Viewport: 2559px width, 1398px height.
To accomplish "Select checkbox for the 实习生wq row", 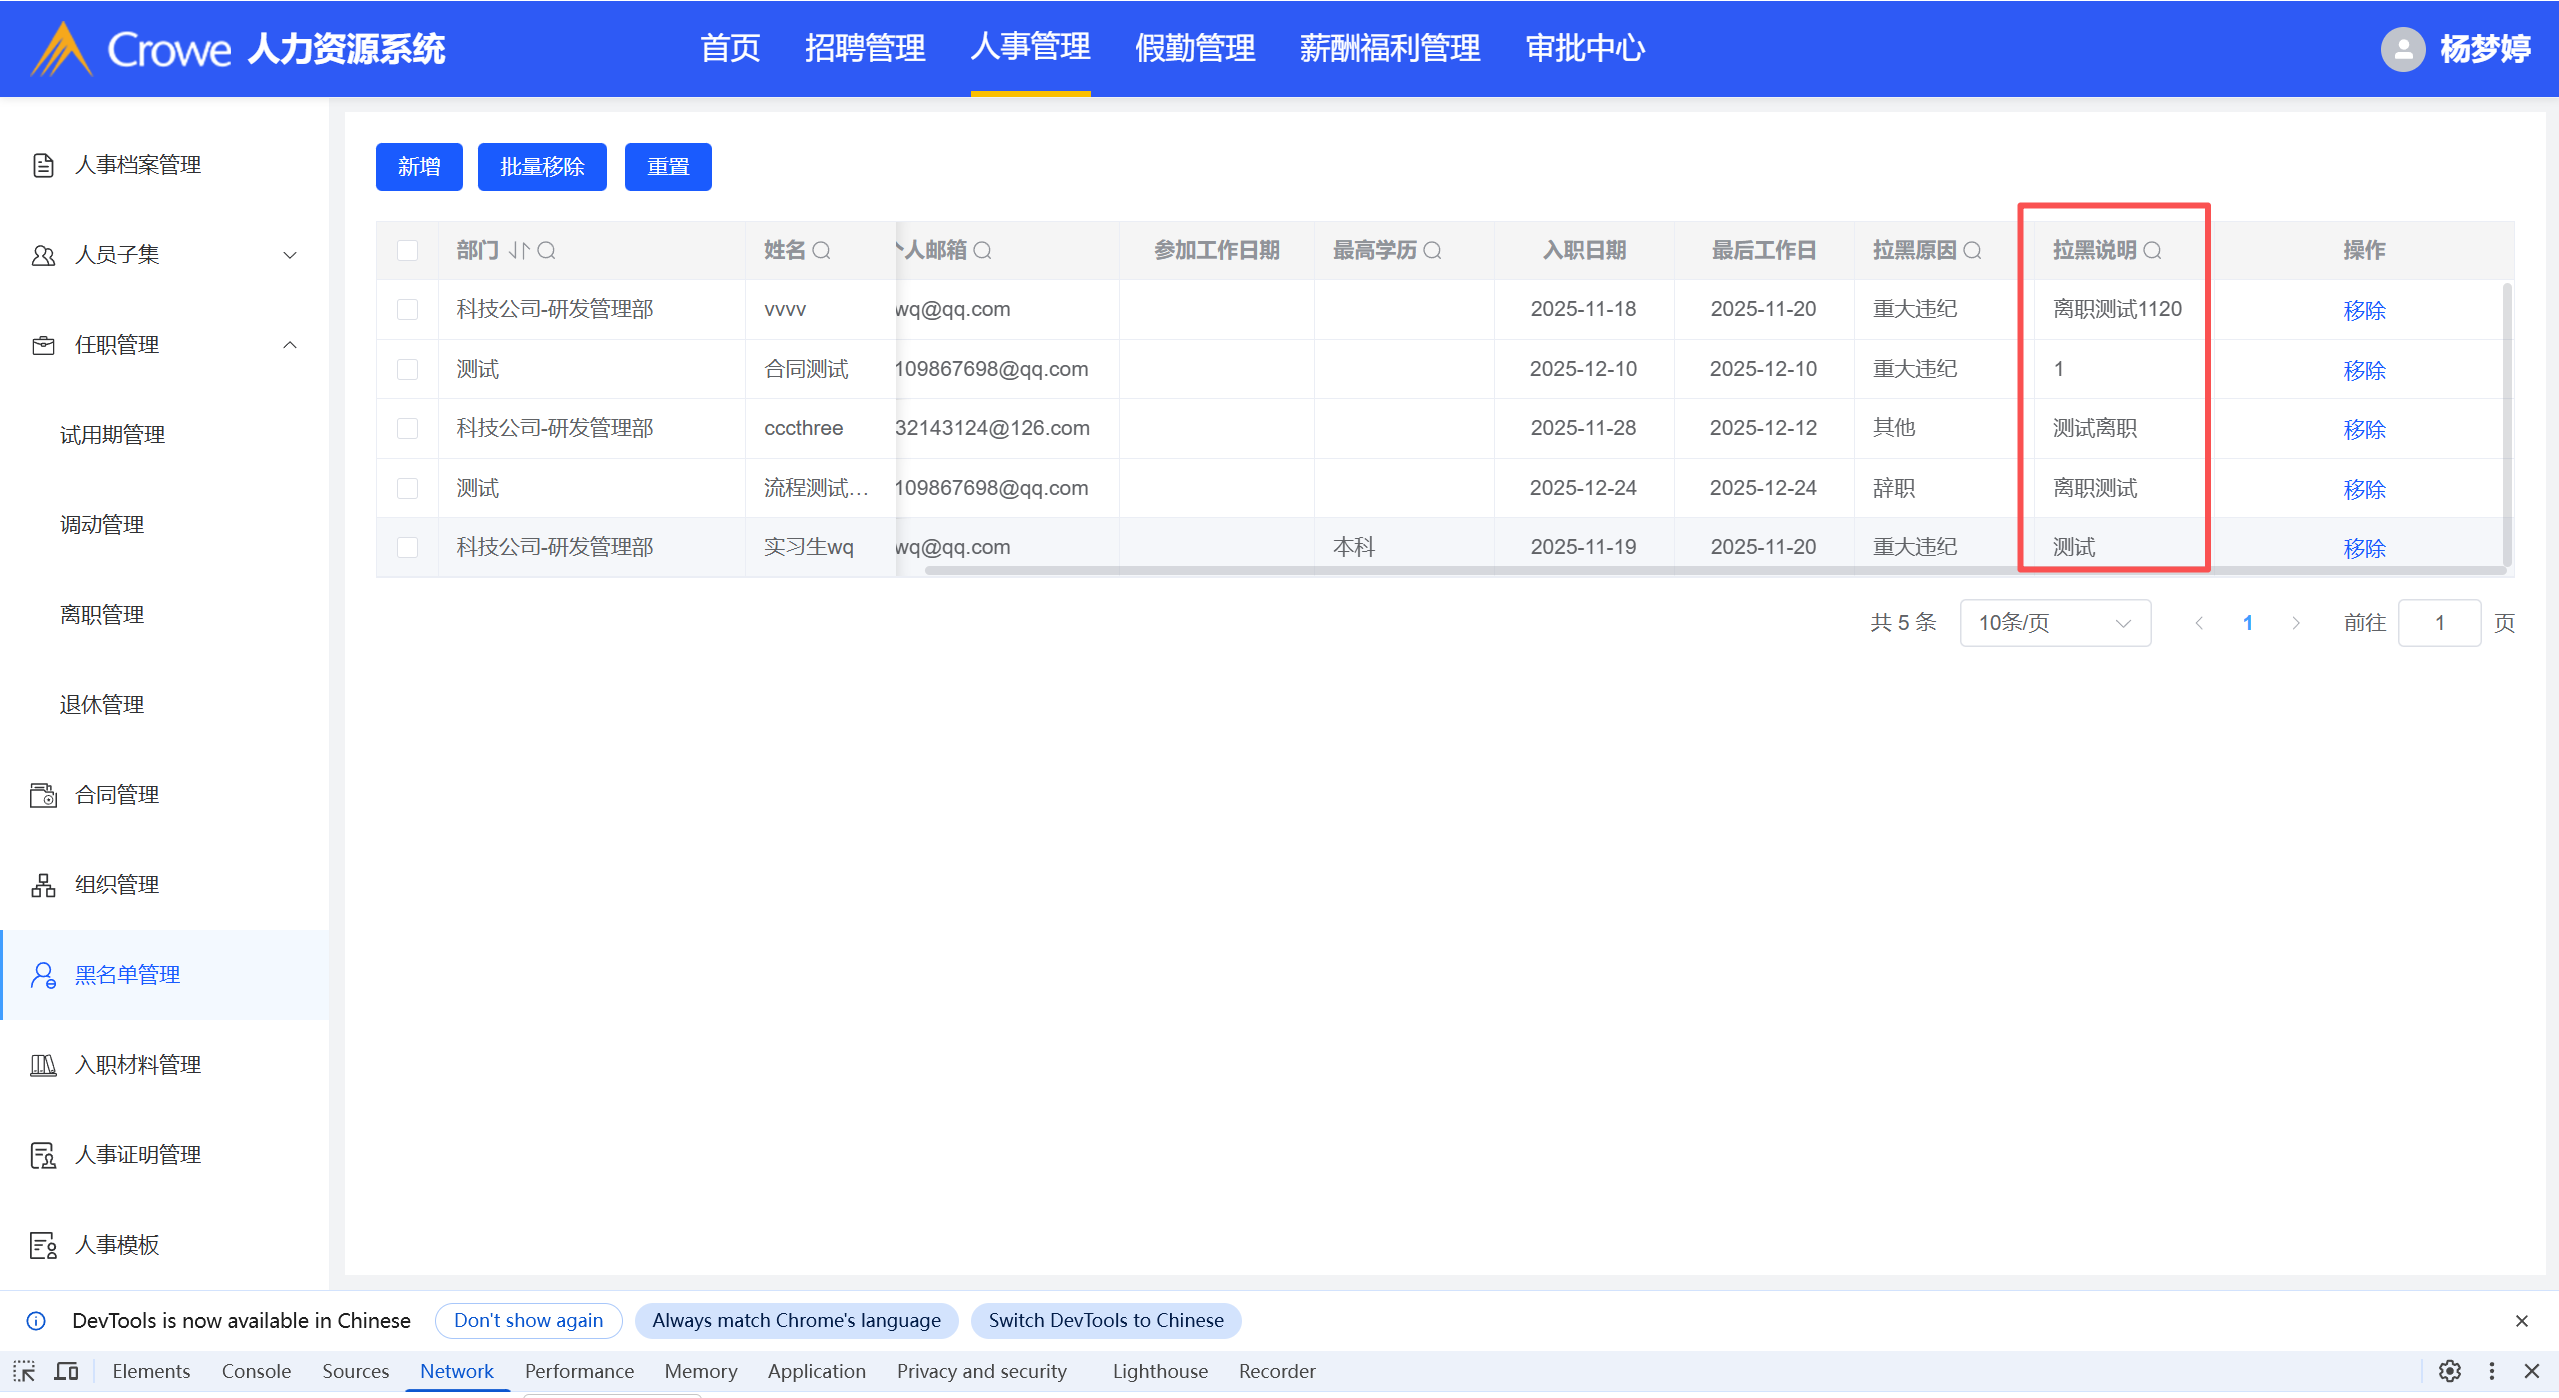I will pos(407,547).
